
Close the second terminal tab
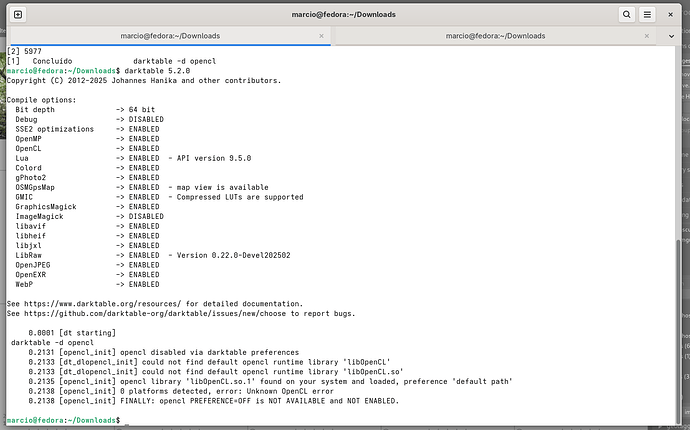646,36
